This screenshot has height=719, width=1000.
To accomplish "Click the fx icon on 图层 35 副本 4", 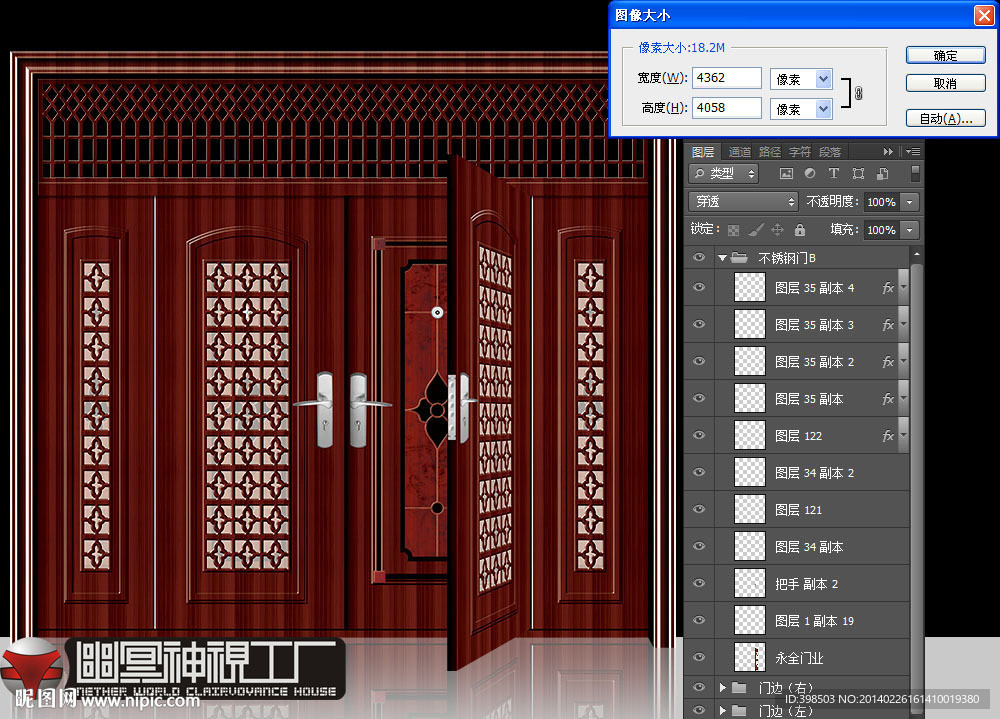I will tap(888, 288).
